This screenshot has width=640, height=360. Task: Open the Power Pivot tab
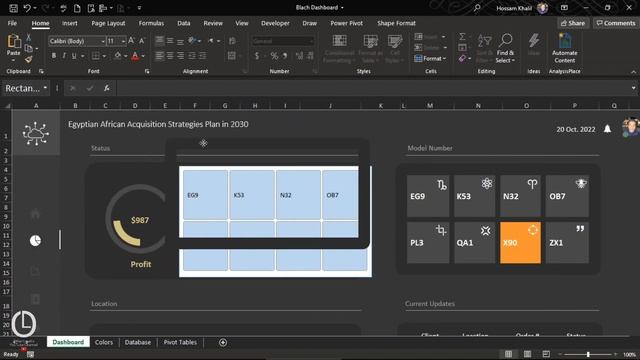pos(347,23)
